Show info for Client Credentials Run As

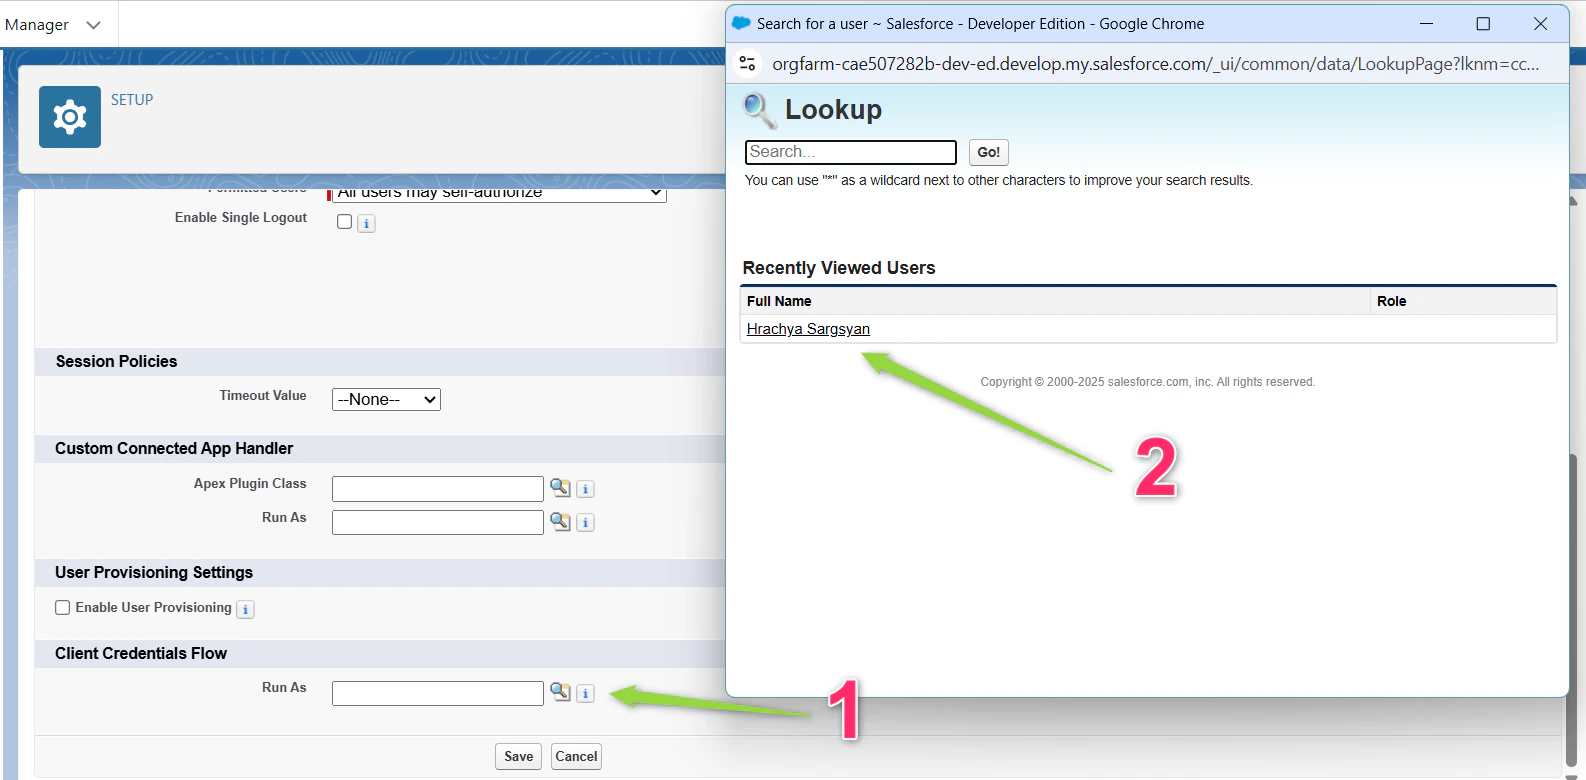coord(586,693)
